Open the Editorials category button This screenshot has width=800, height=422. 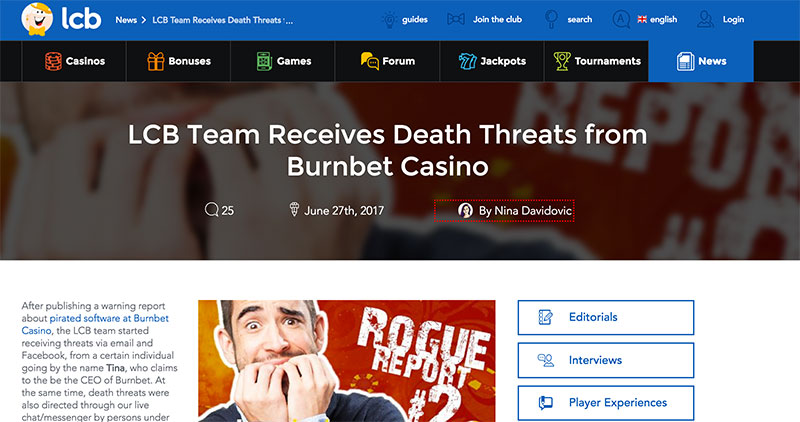click(x=606, y=317)
